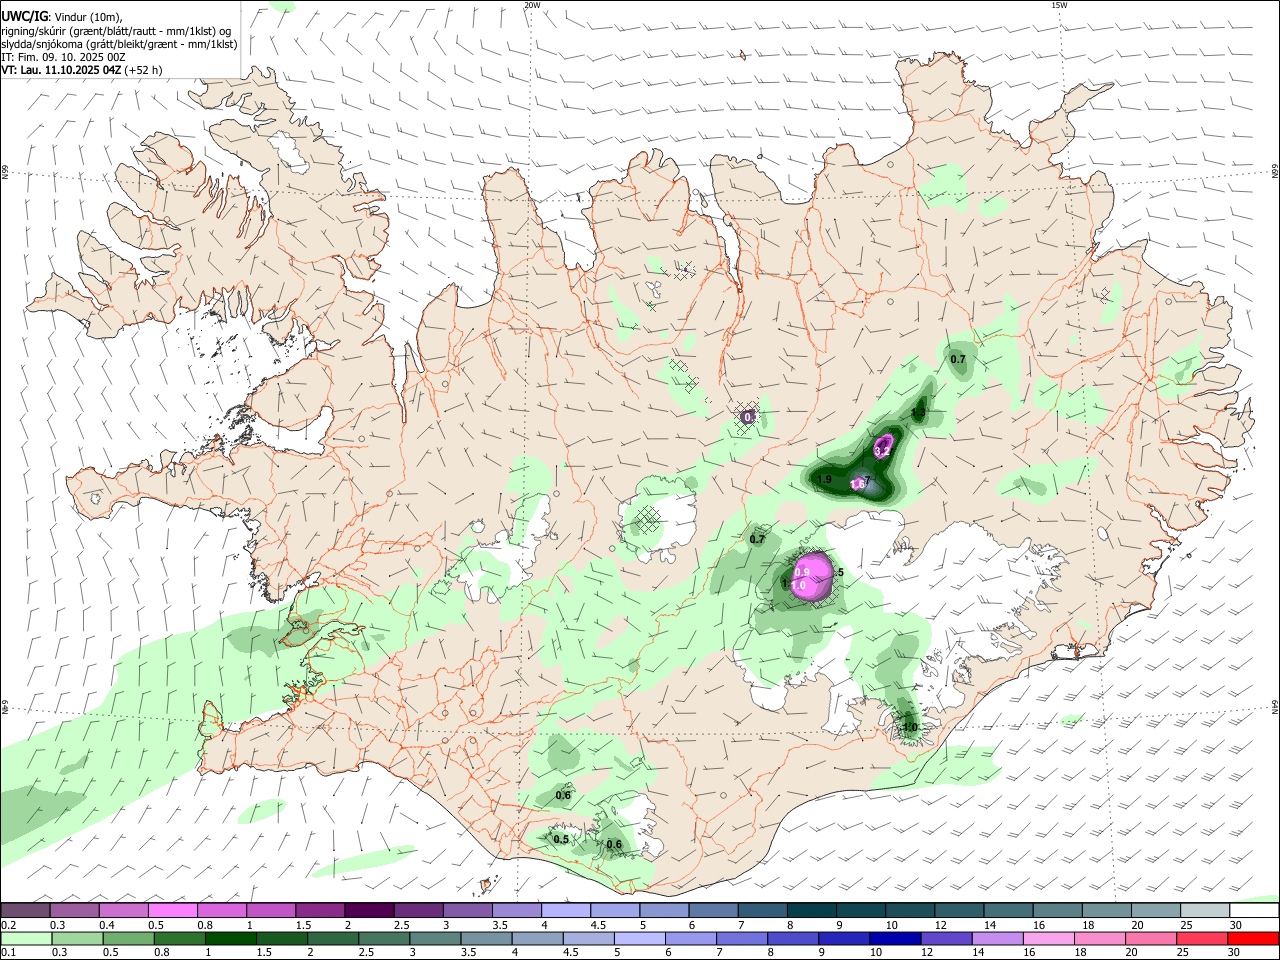
Task: Click the 0.9 value in the pink blob
Action: [x=802, y=572]
